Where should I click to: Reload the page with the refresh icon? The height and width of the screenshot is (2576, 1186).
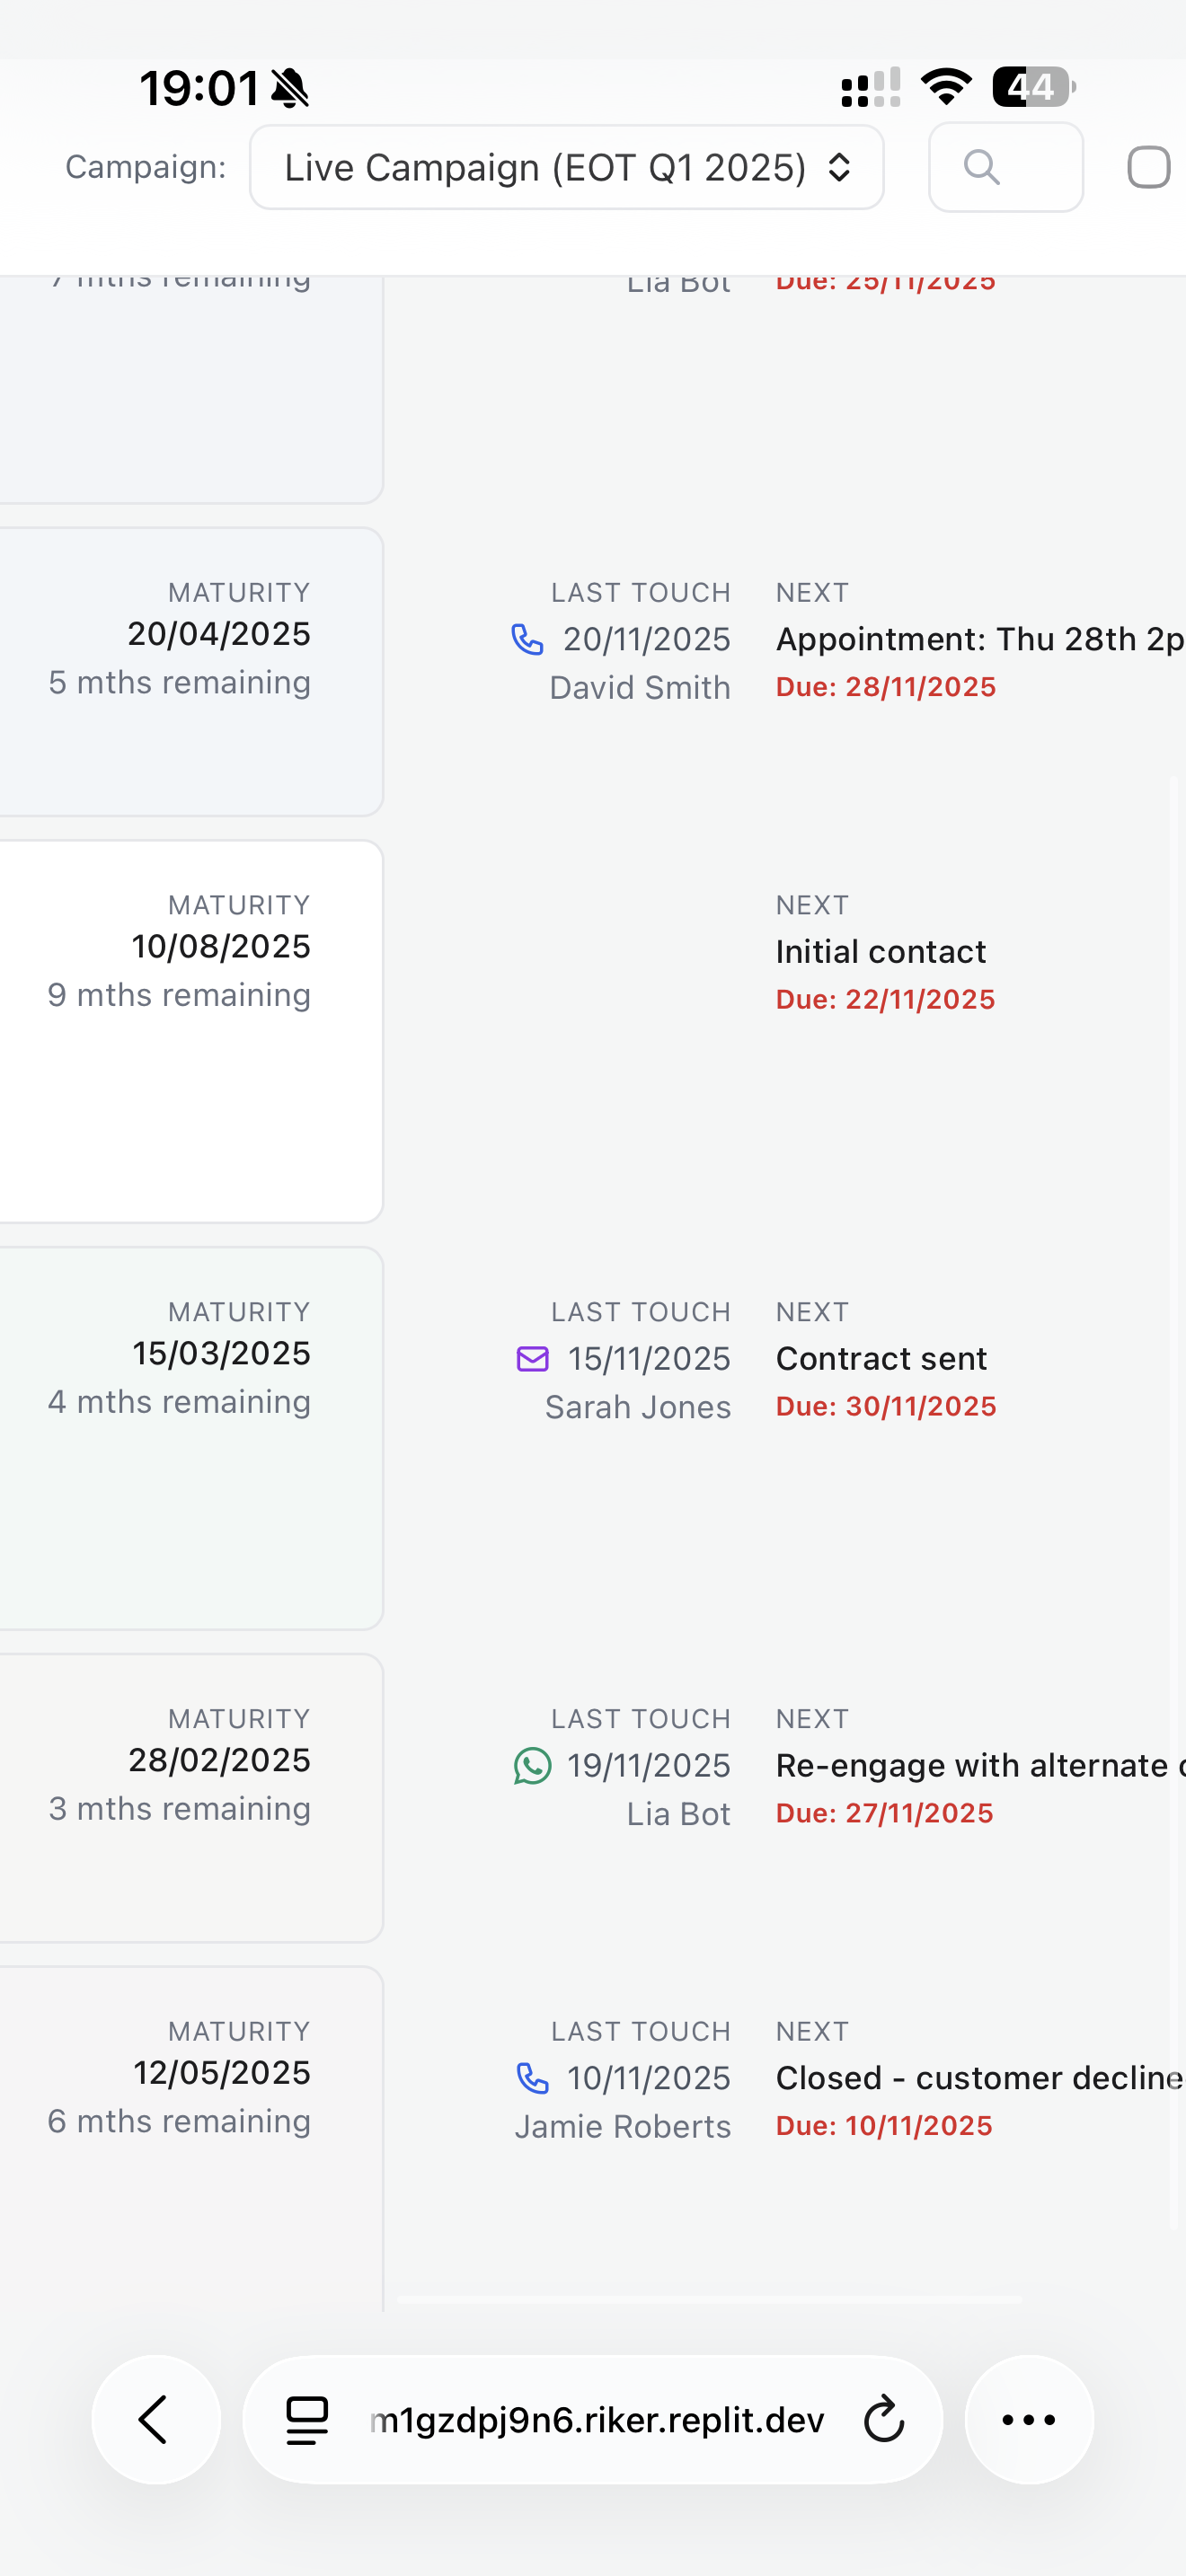coord(883,2419)
